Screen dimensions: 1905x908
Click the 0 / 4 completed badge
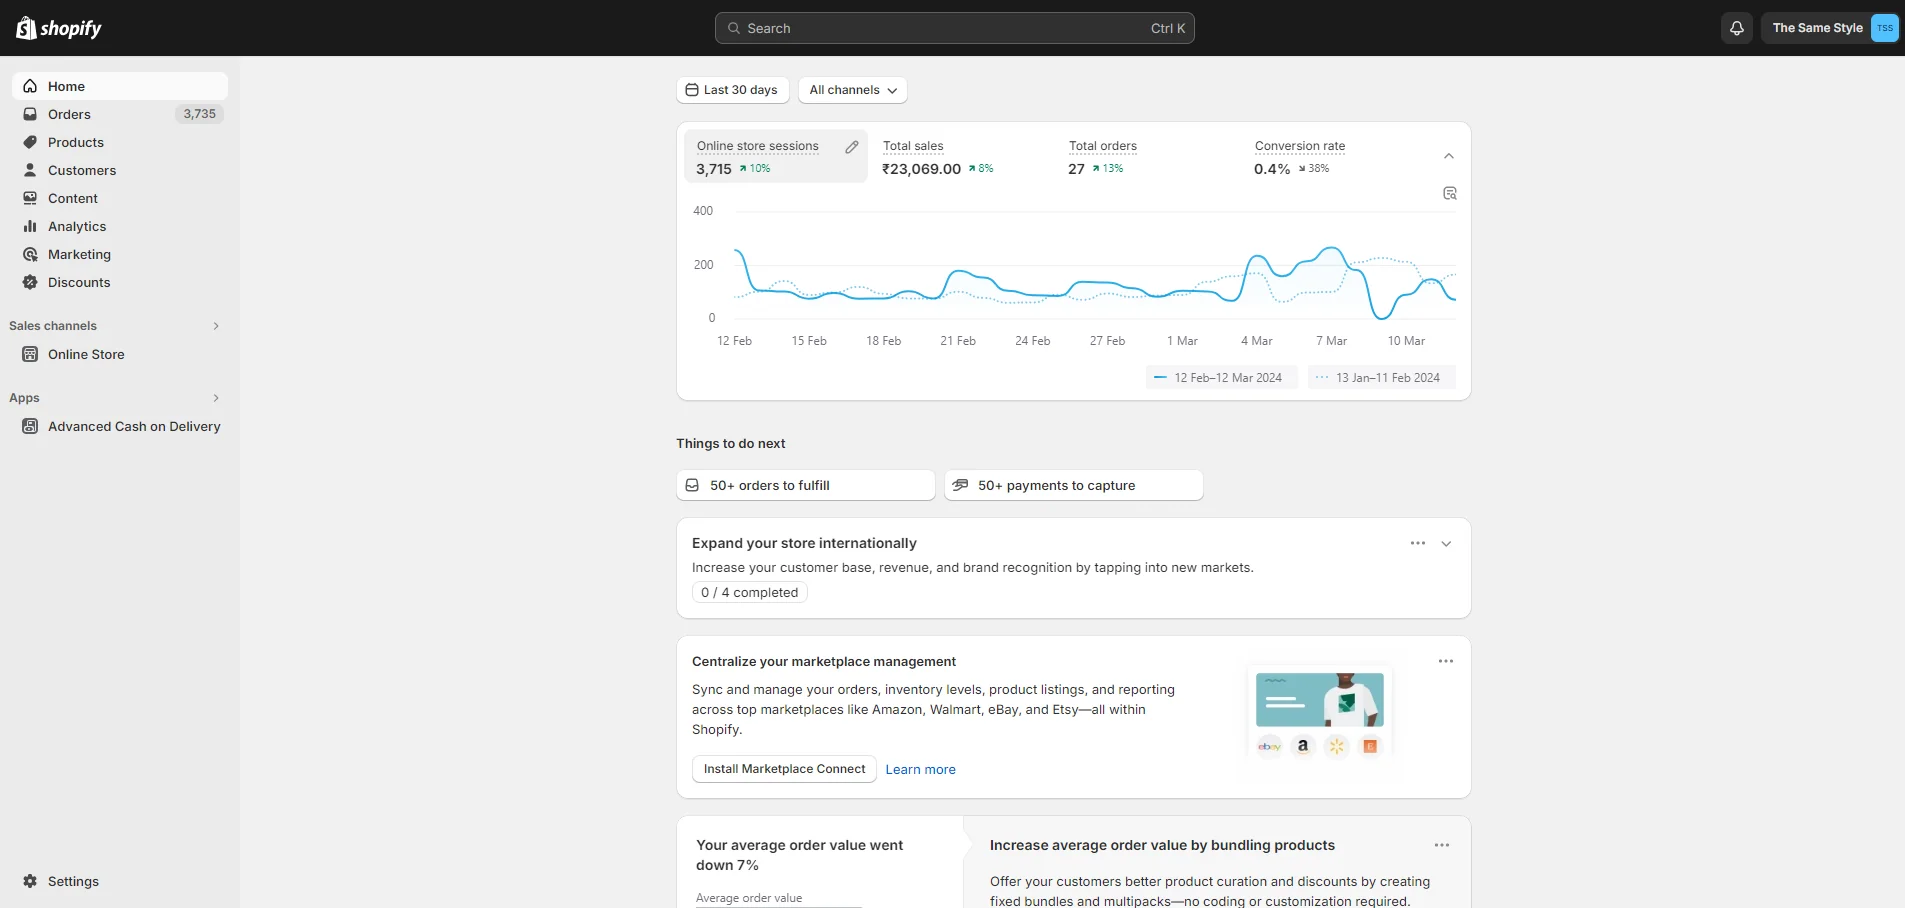750,592
